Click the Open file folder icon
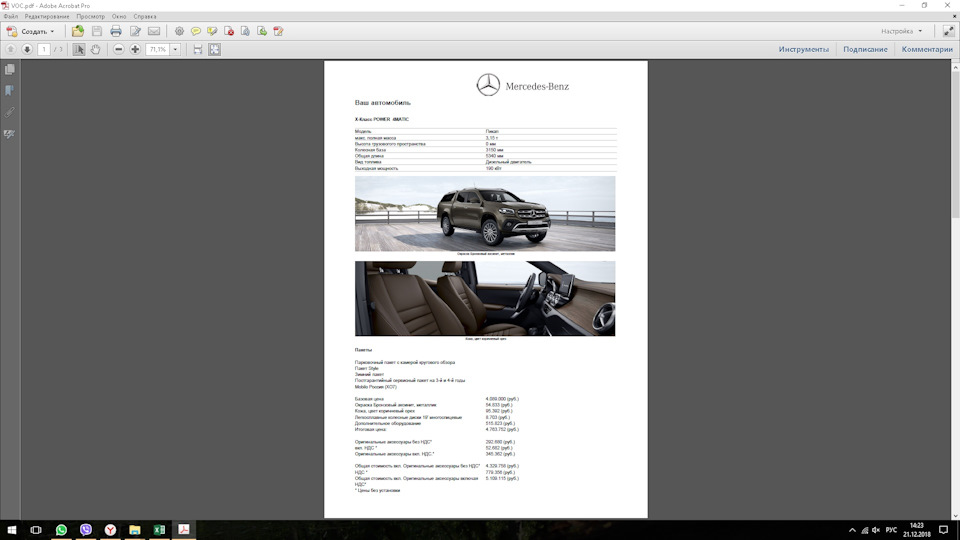Image resolution: width=960 pixels, height=540 pixels. (78, 31)
